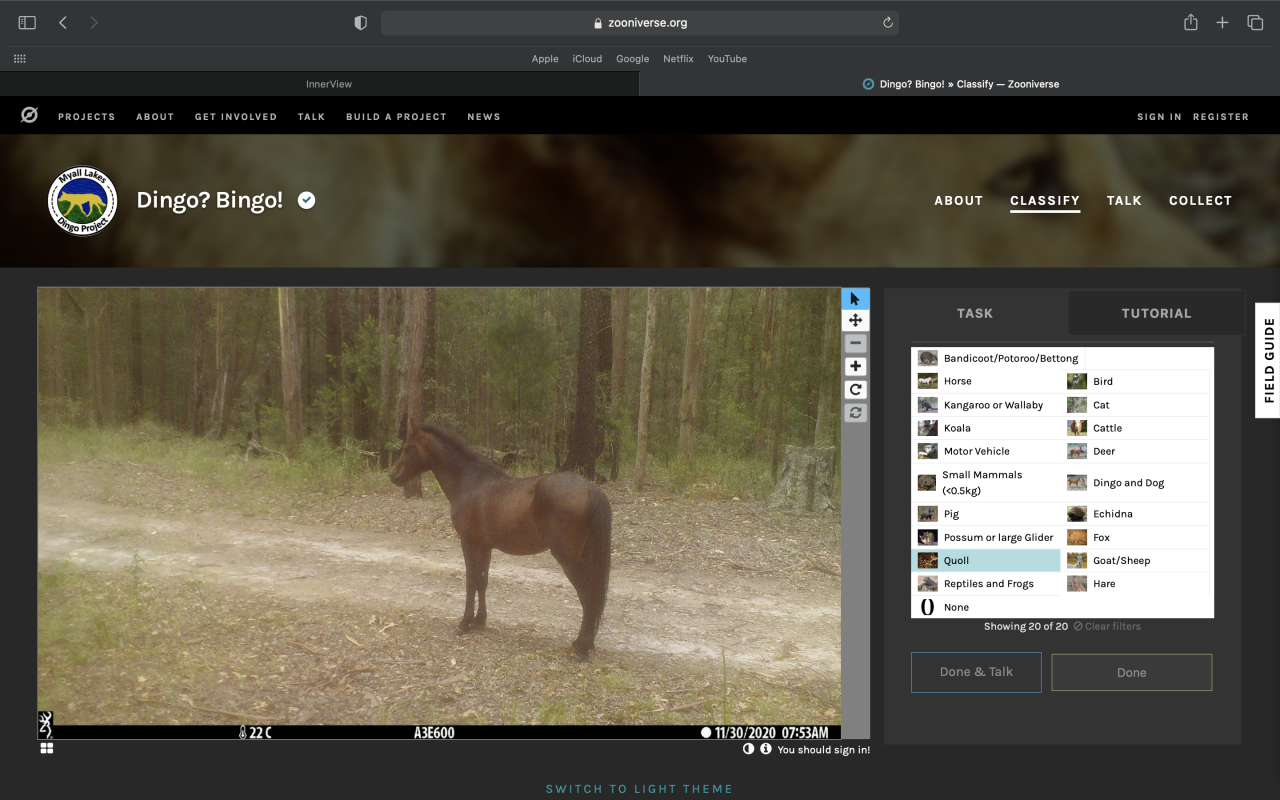The height and width of the screenshot is (800, 1280).
Task: Click the Zooniverse logo icon
Action: click(30, 116)
